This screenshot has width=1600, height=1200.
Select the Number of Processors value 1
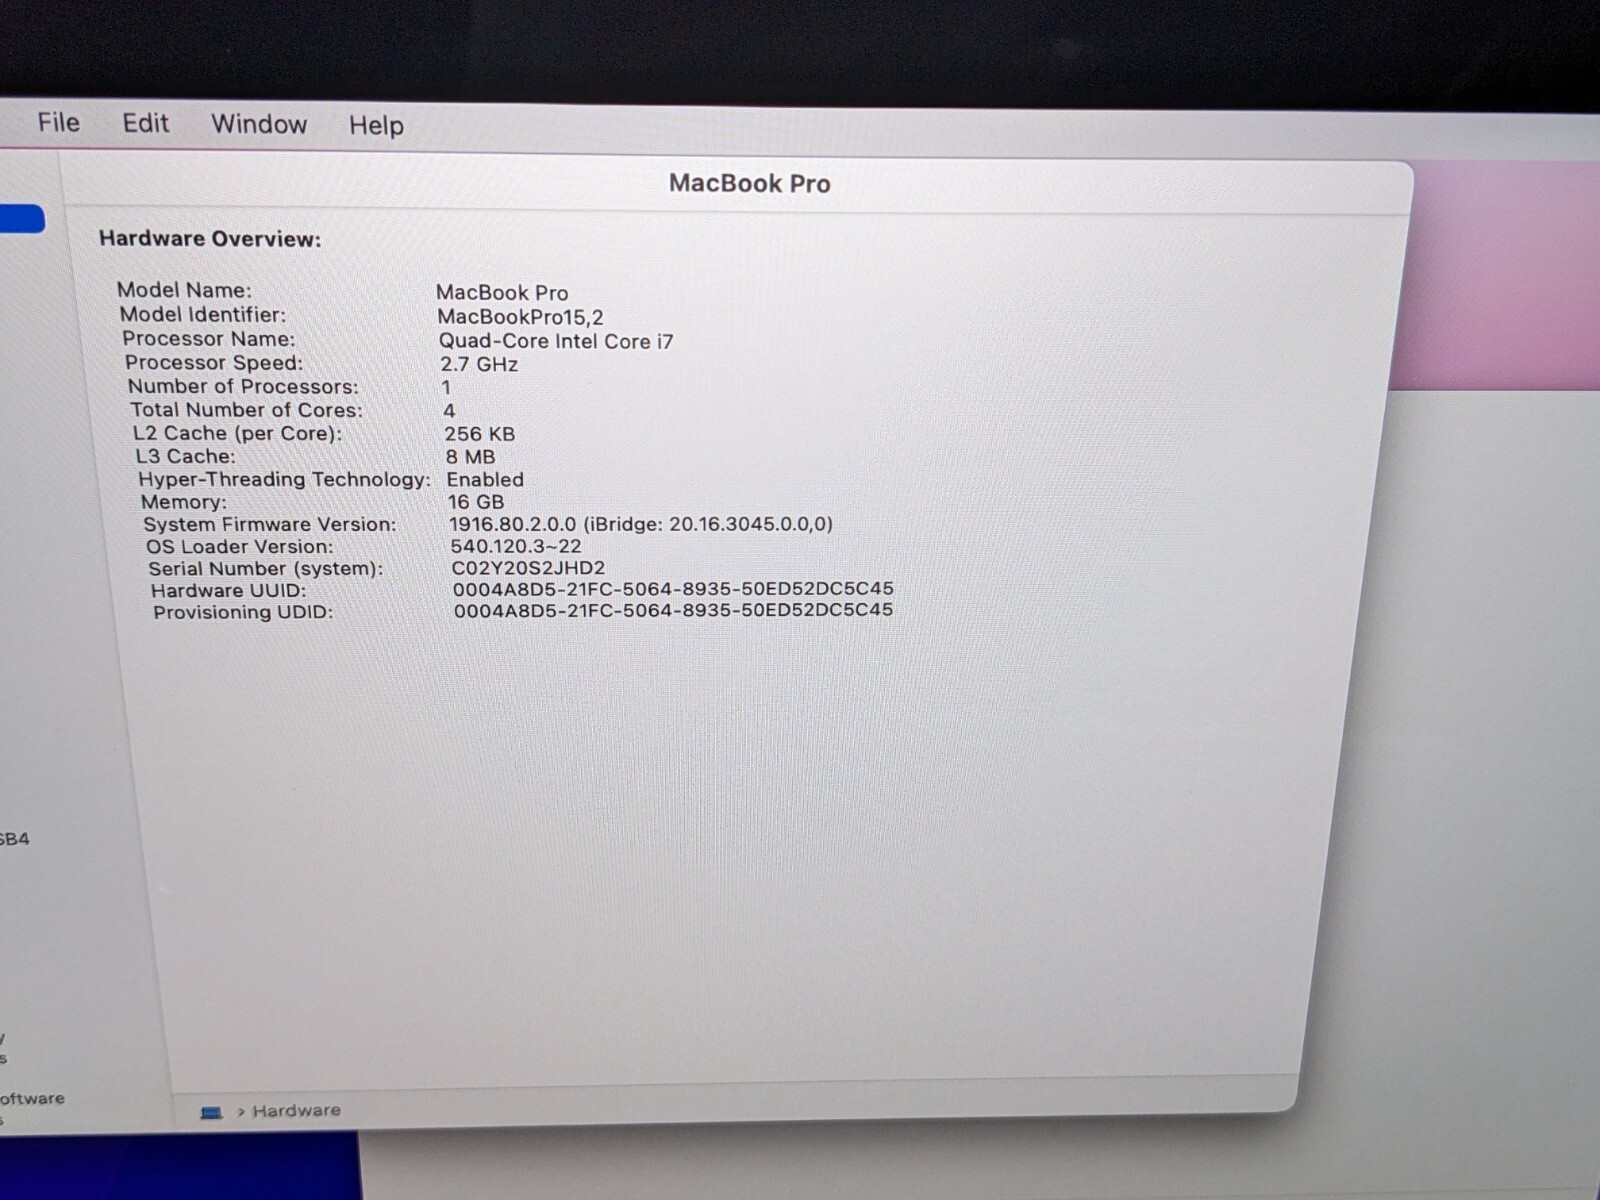(x=446, y=387)
